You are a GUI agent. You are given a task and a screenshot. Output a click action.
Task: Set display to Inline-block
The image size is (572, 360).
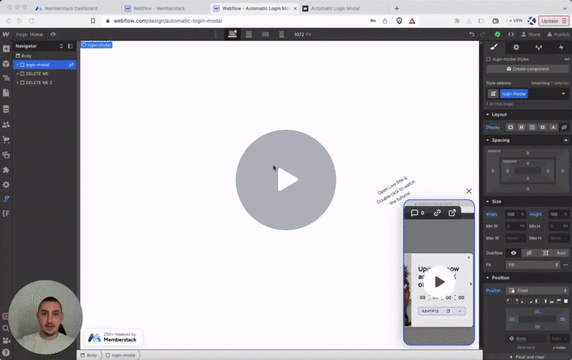coord(542,127)
